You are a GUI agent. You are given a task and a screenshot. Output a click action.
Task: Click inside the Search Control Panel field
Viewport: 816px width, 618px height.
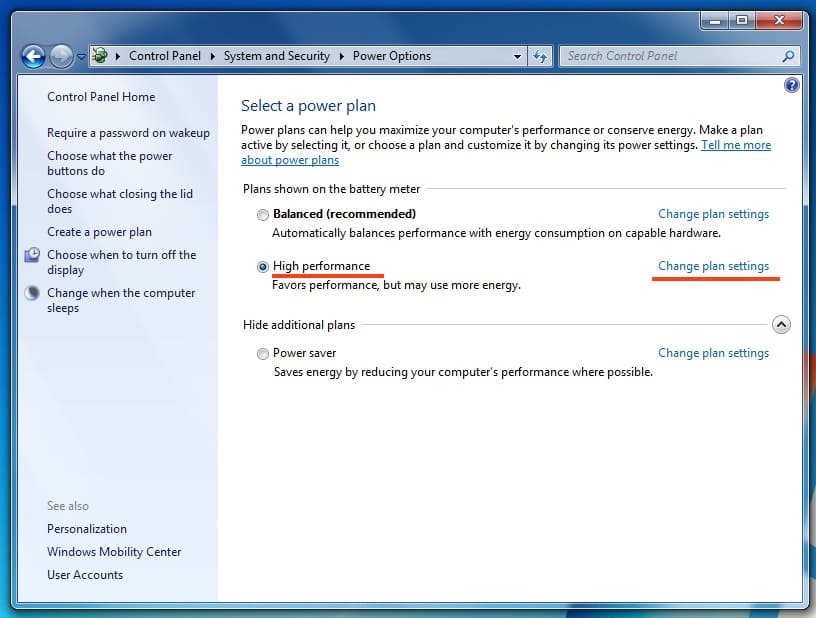pyautogui.click(x=670, y=57)
